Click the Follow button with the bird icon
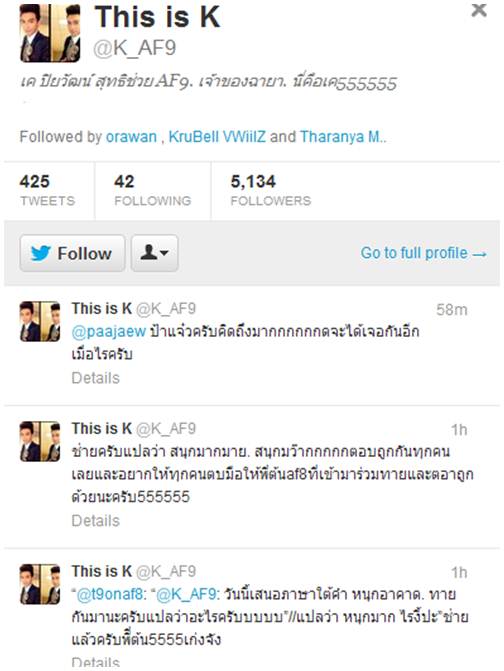 [x=72, y=253]
